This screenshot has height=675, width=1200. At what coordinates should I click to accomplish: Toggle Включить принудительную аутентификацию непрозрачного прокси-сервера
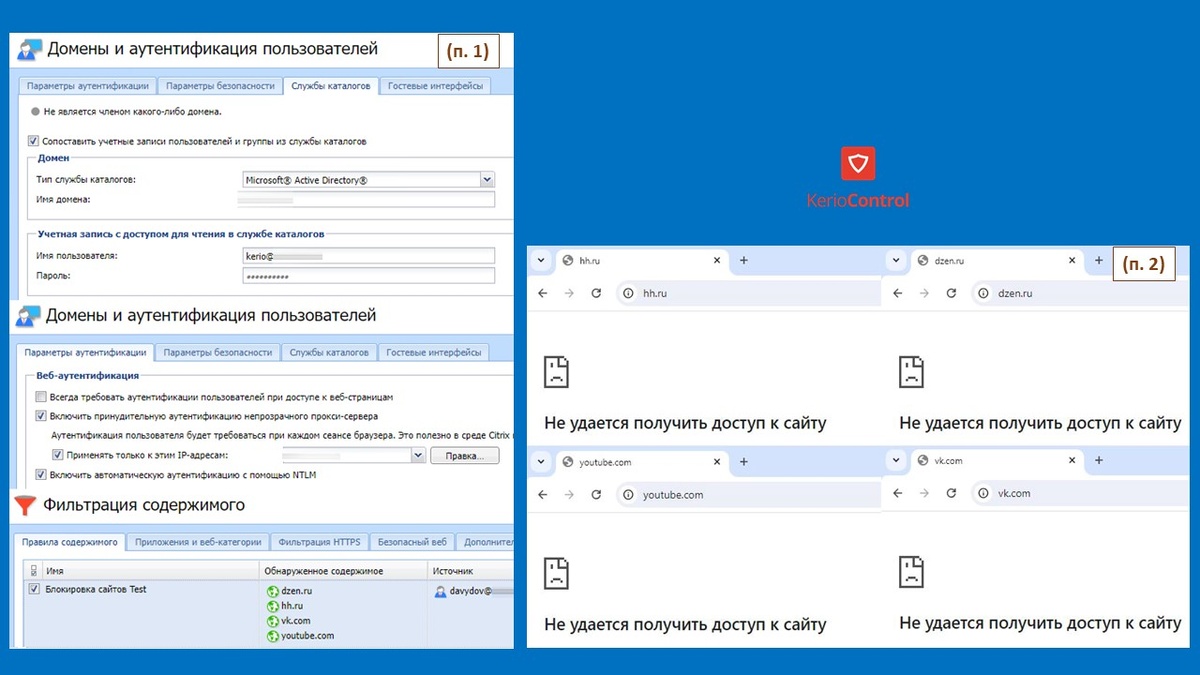pos(41,416)
